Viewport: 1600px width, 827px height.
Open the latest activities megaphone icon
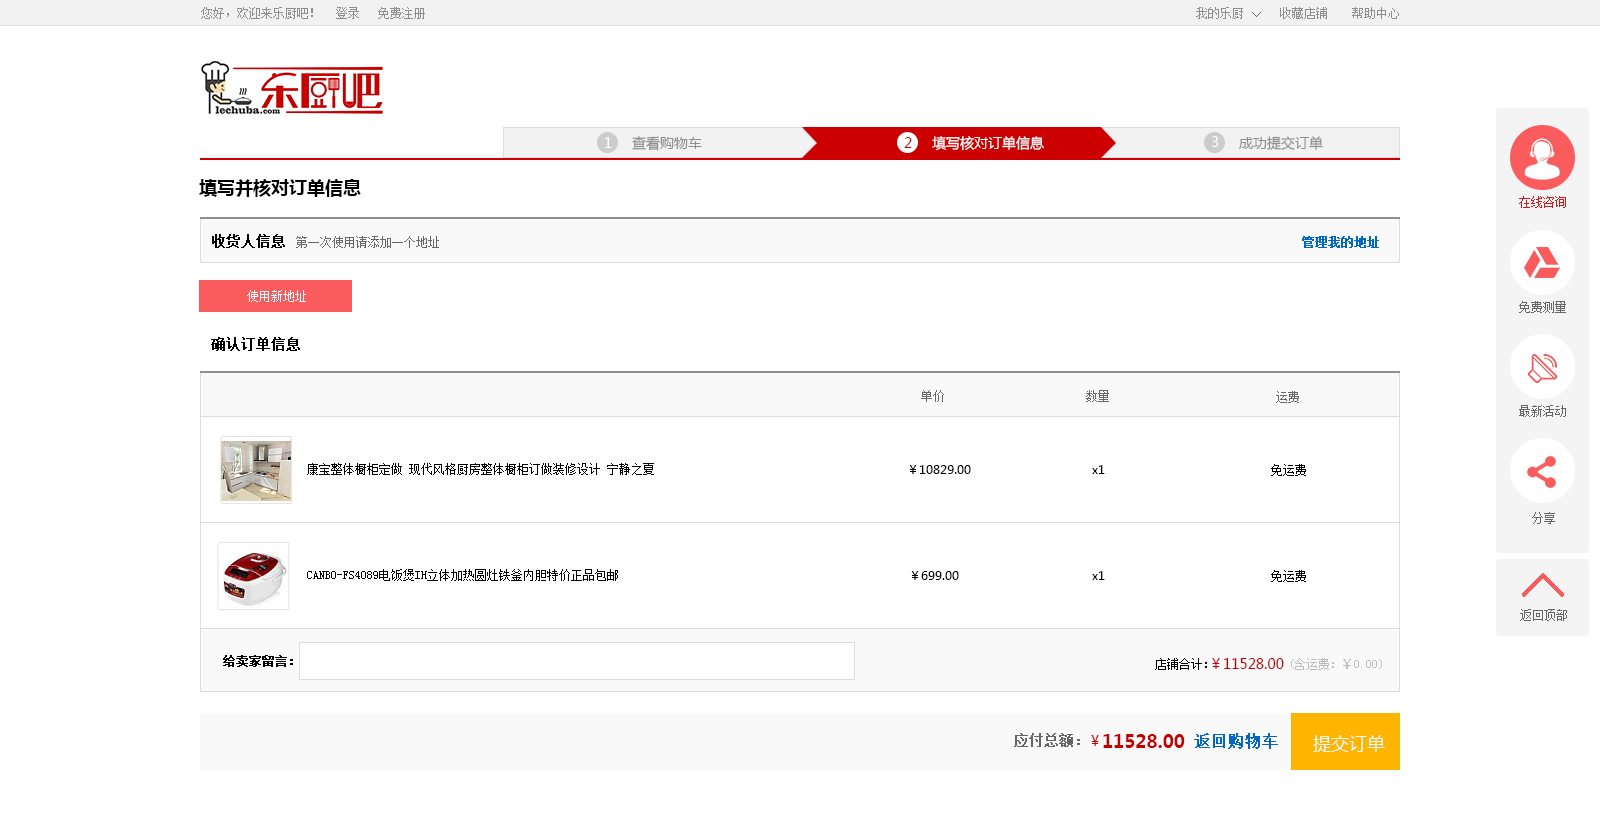point(1542,367)
